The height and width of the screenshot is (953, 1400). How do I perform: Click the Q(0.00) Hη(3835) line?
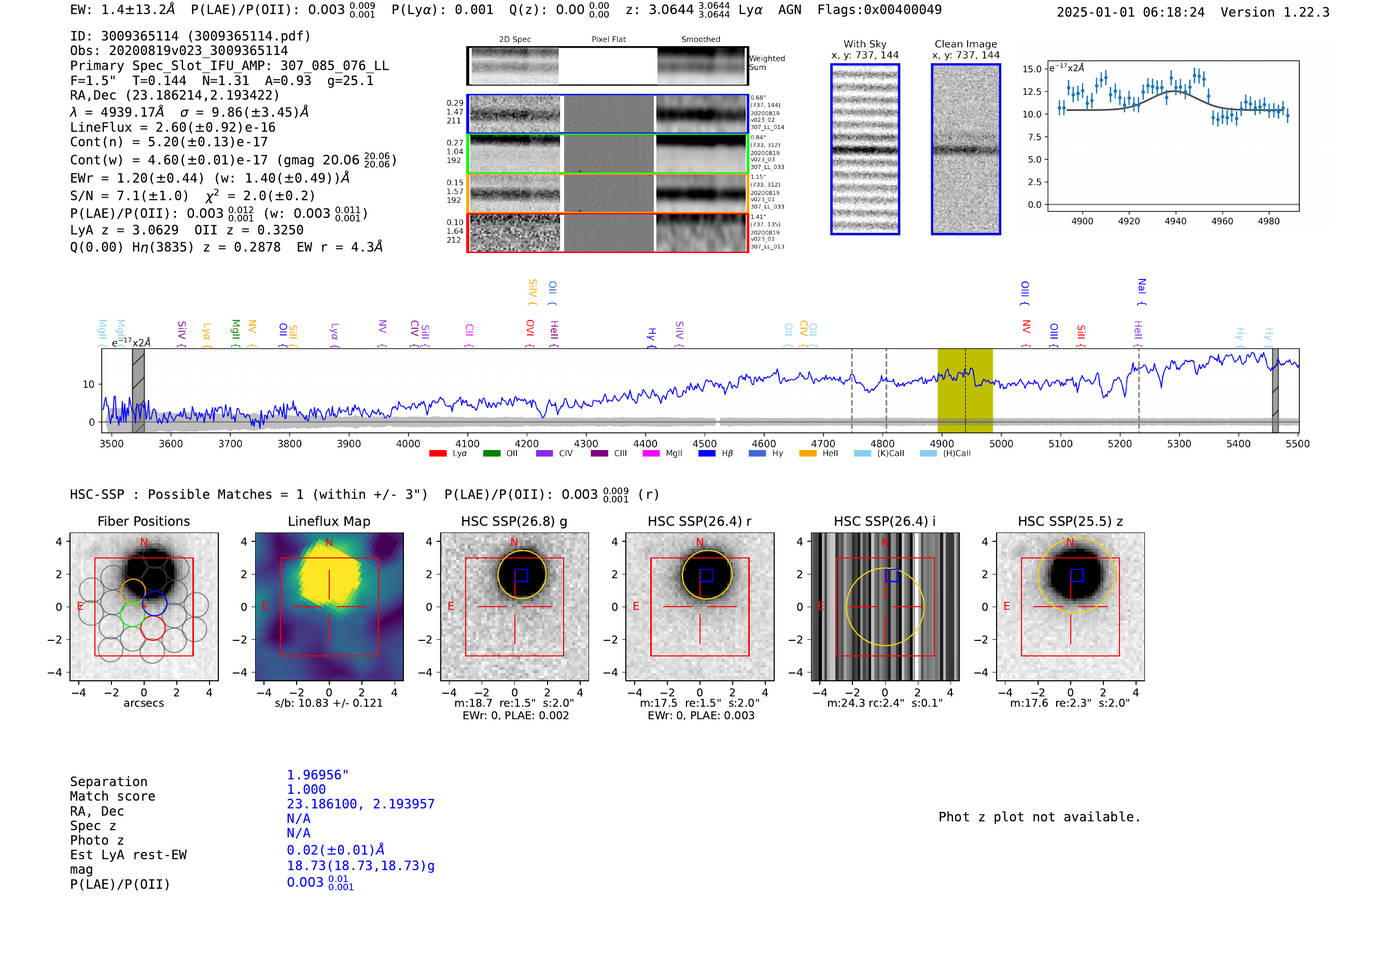click(226, 247)
